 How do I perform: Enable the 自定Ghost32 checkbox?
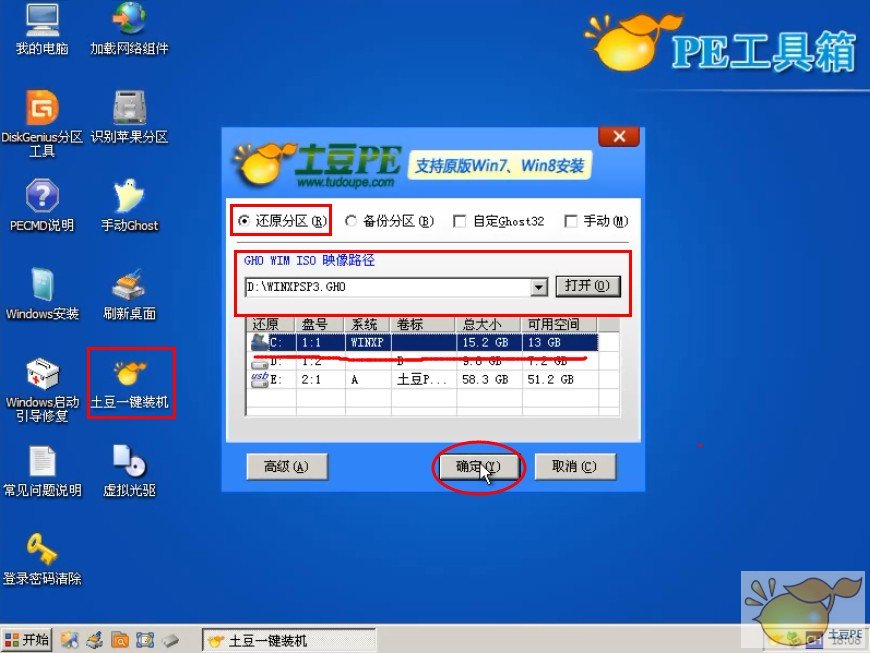[461, 220]
